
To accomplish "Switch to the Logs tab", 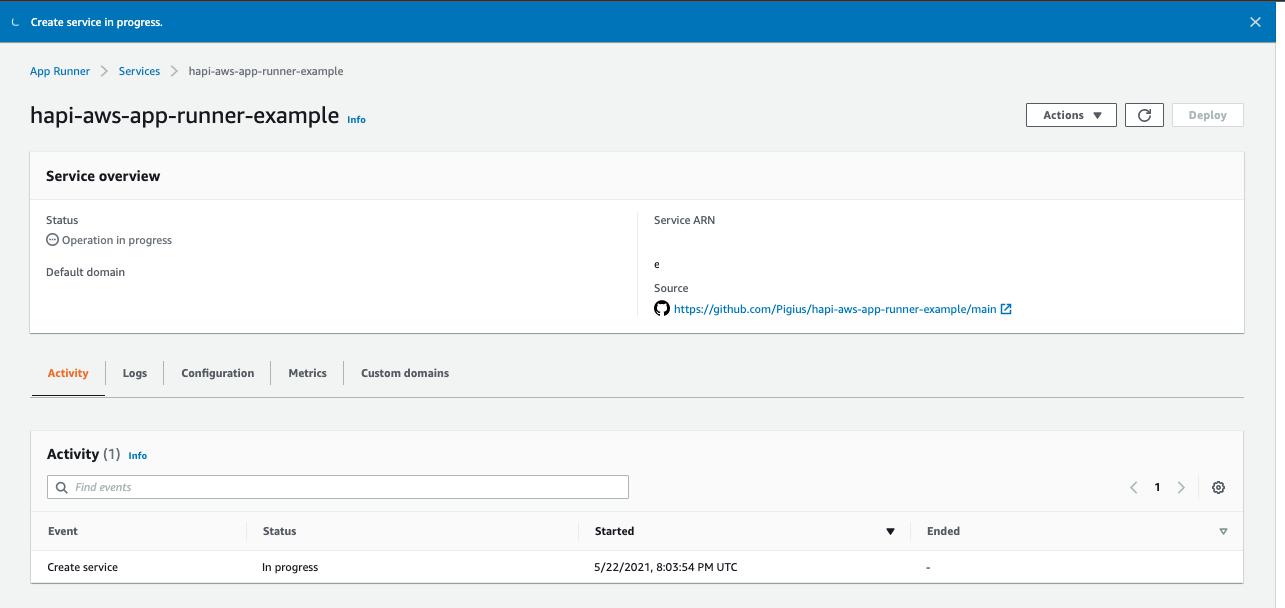I will click(135, 373).
